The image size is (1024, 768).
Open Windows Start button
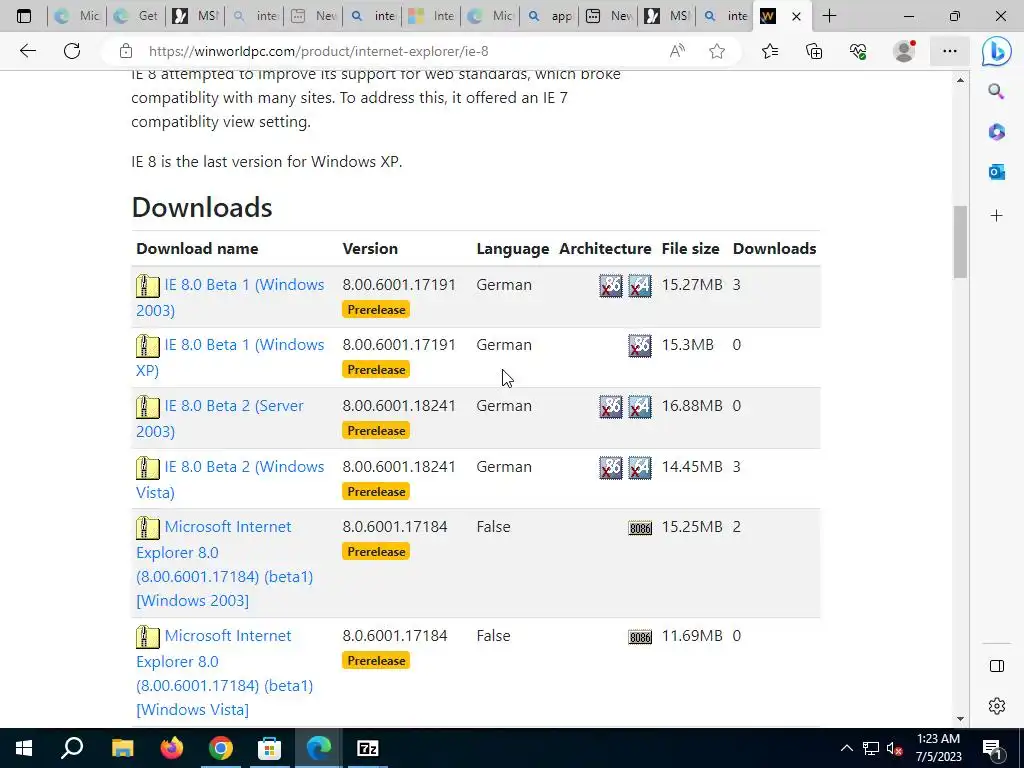pos(24,748)
